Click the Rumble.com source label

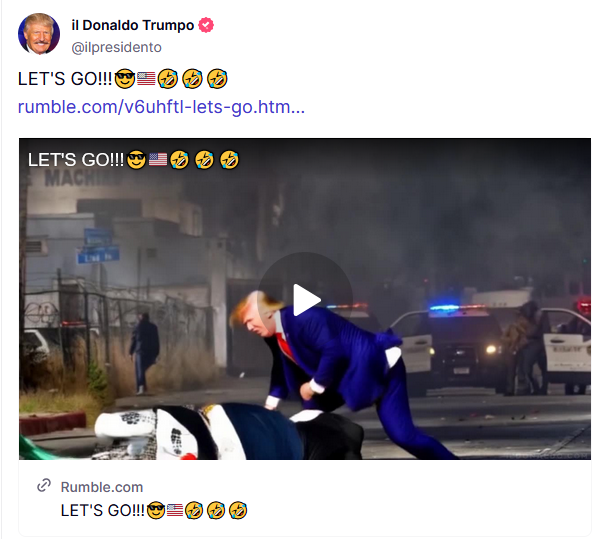tap(102, 487)
